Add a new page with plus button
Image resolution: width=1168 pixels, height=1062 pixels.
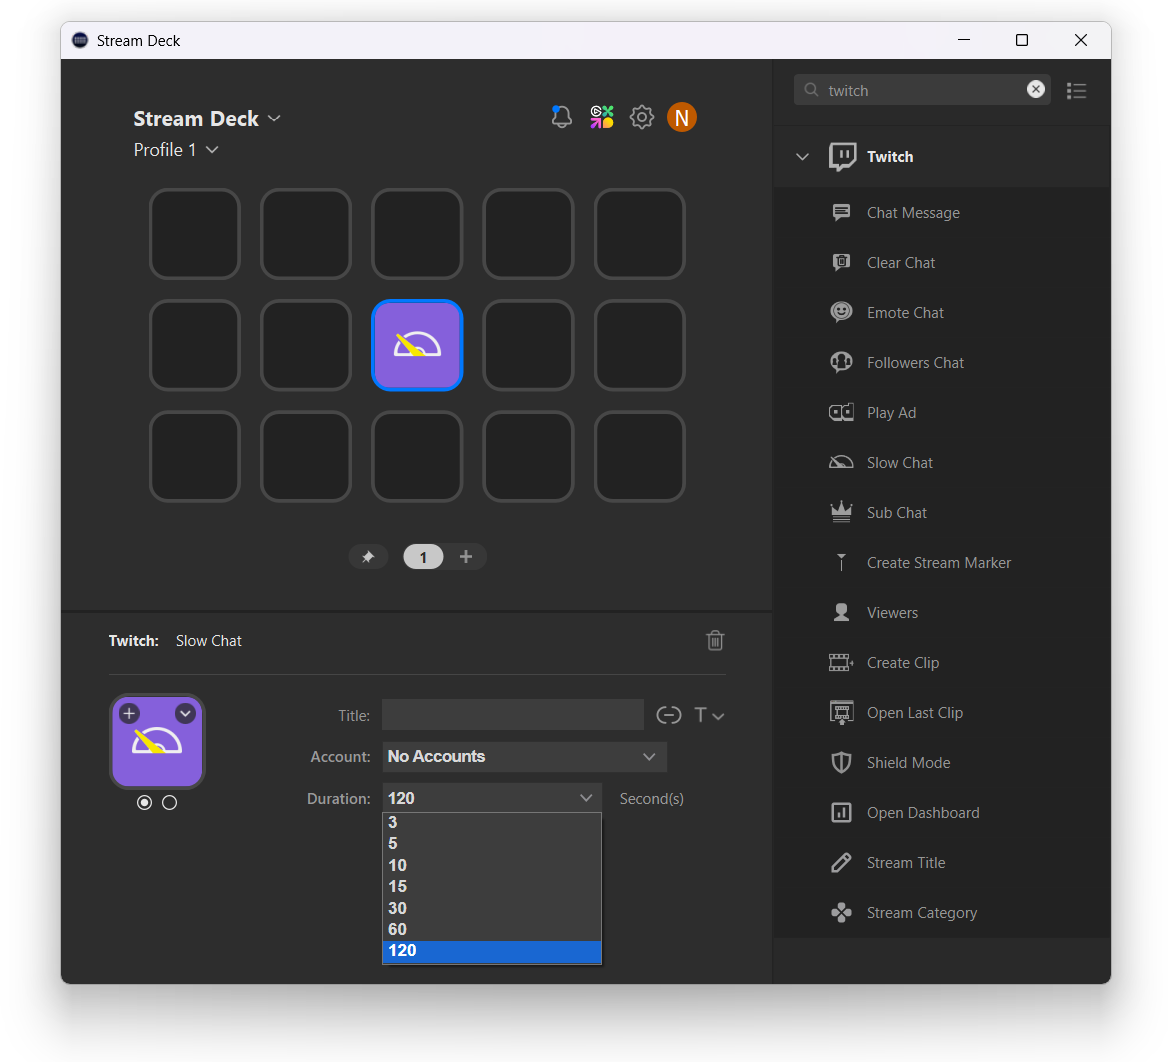[466, 556]
